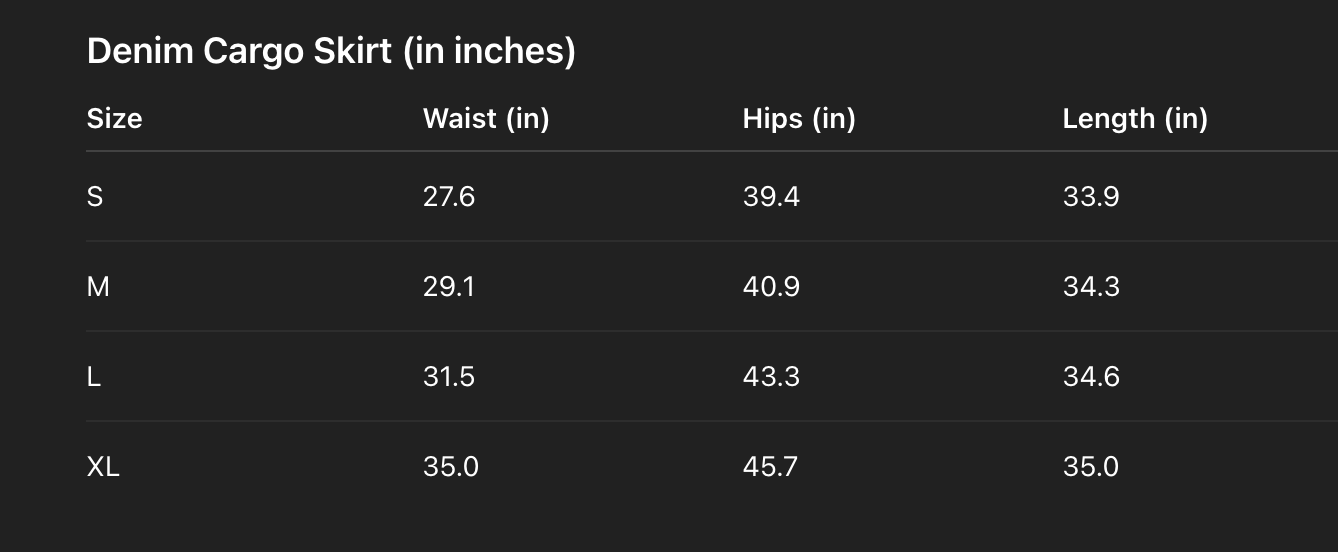Click the L size row label
The height and width of the screenshot is (552, 1338).
click(x=94, y=377)
